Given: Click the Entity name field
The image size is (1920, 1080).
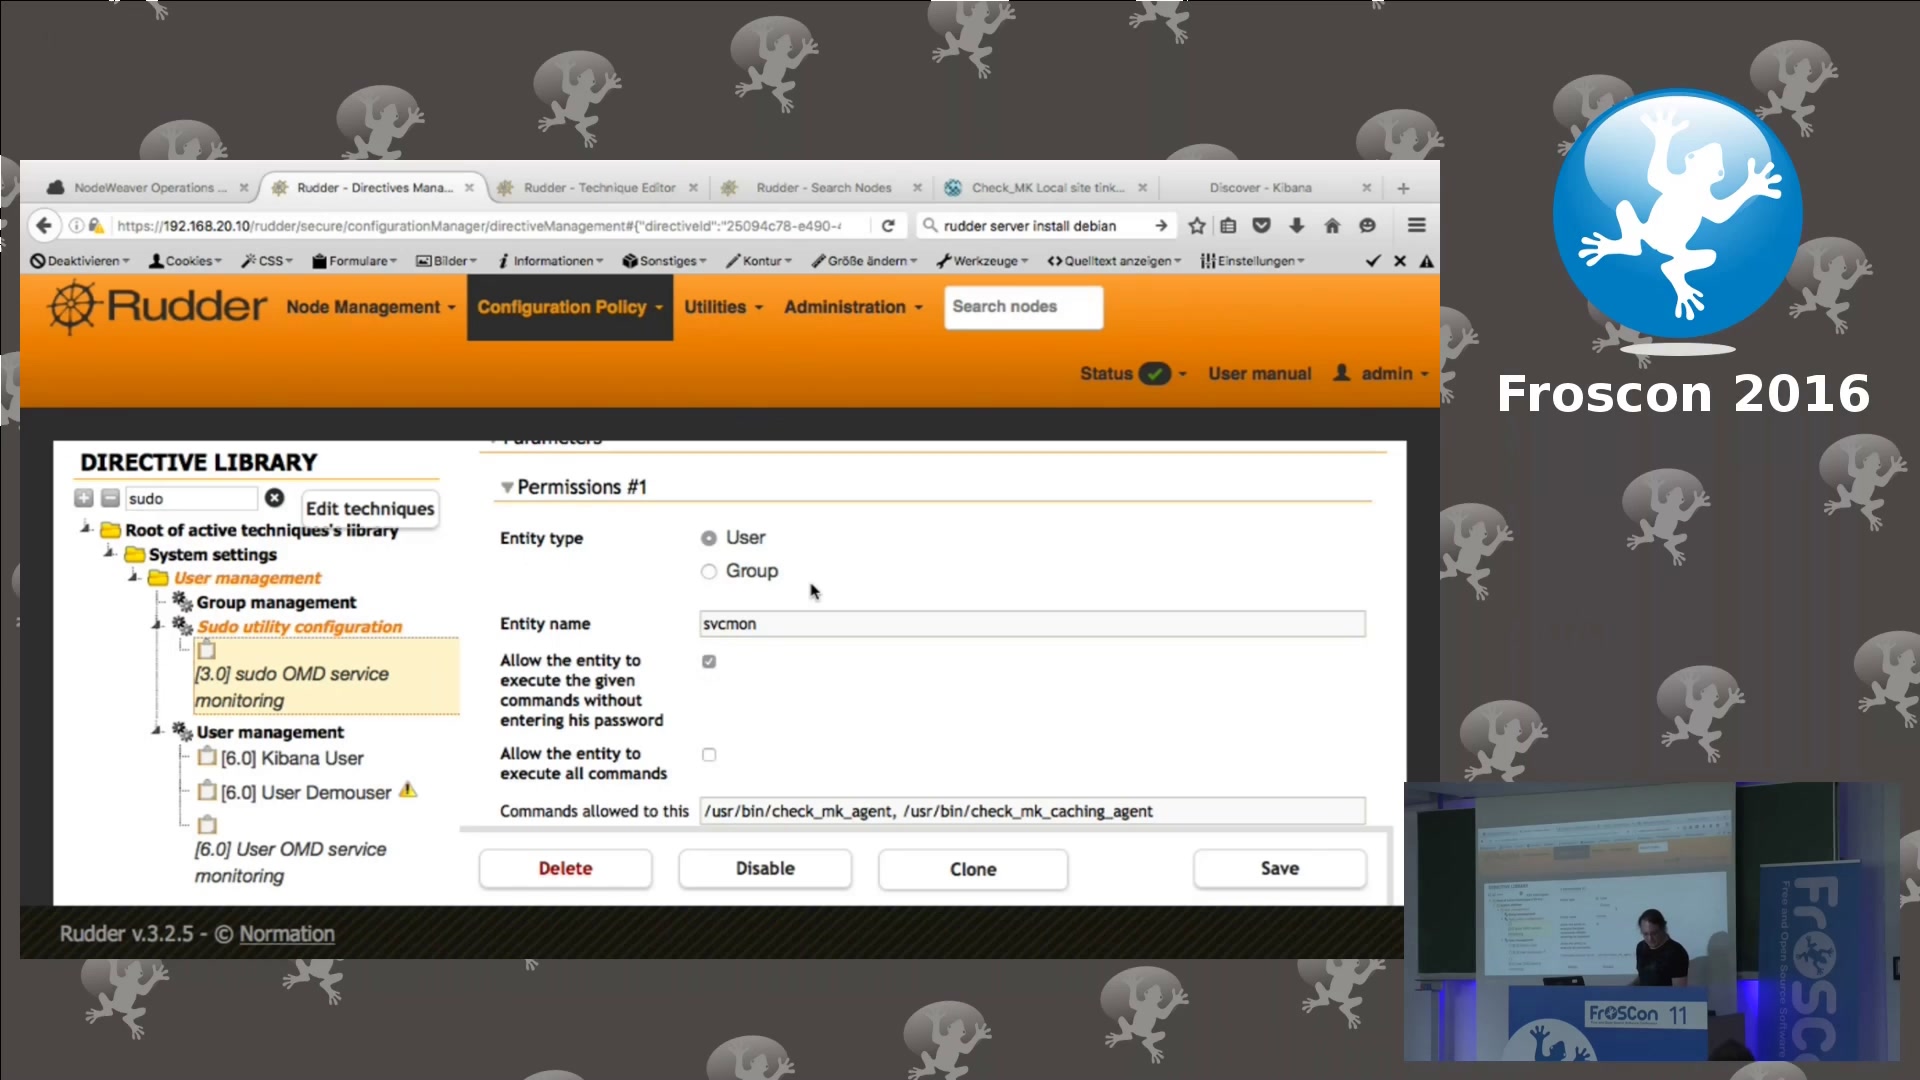Looking at the screenshot, I should pyautogui.click(x=1032, y=624).
